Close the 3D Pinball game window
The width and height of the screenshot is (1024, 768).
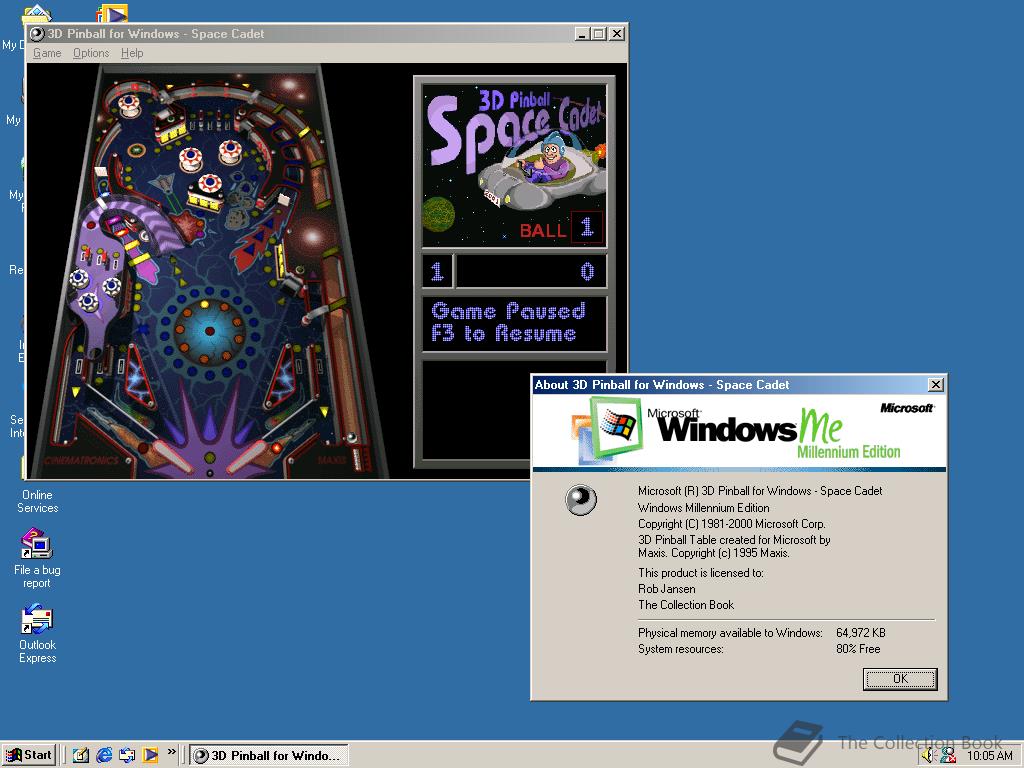click(616, 34)
